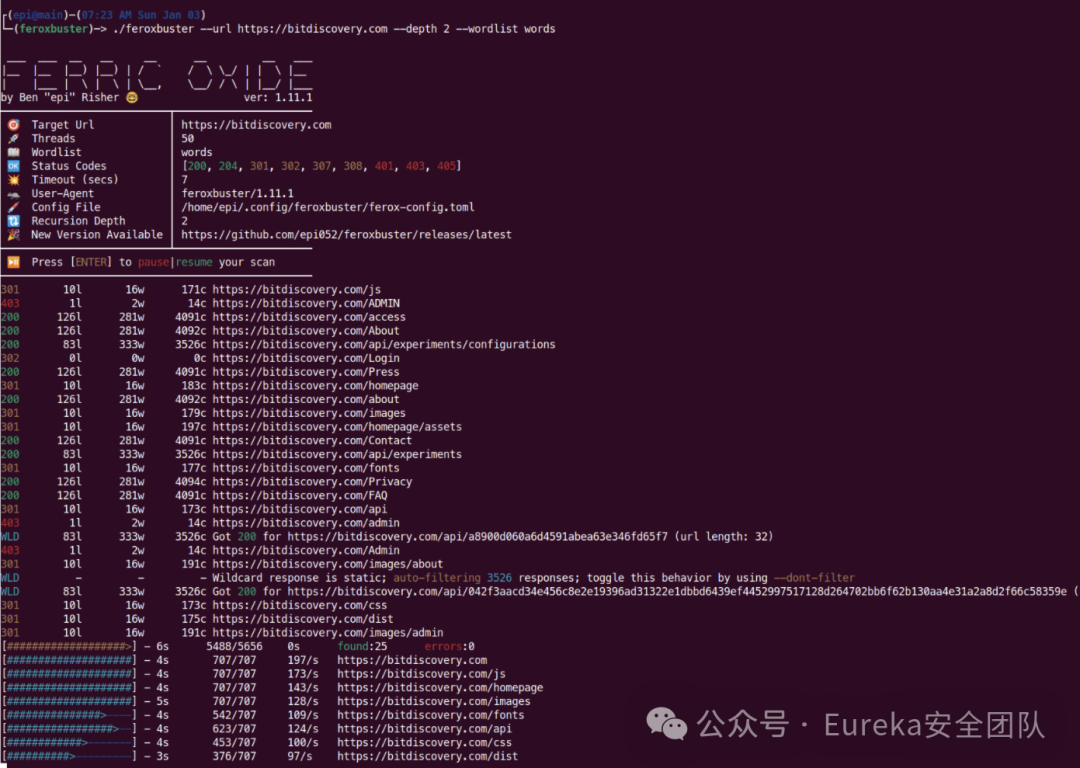Click the progress bar for bitdiscovery.com/fonts scan

pyautogui.click(x=70, y=715)
